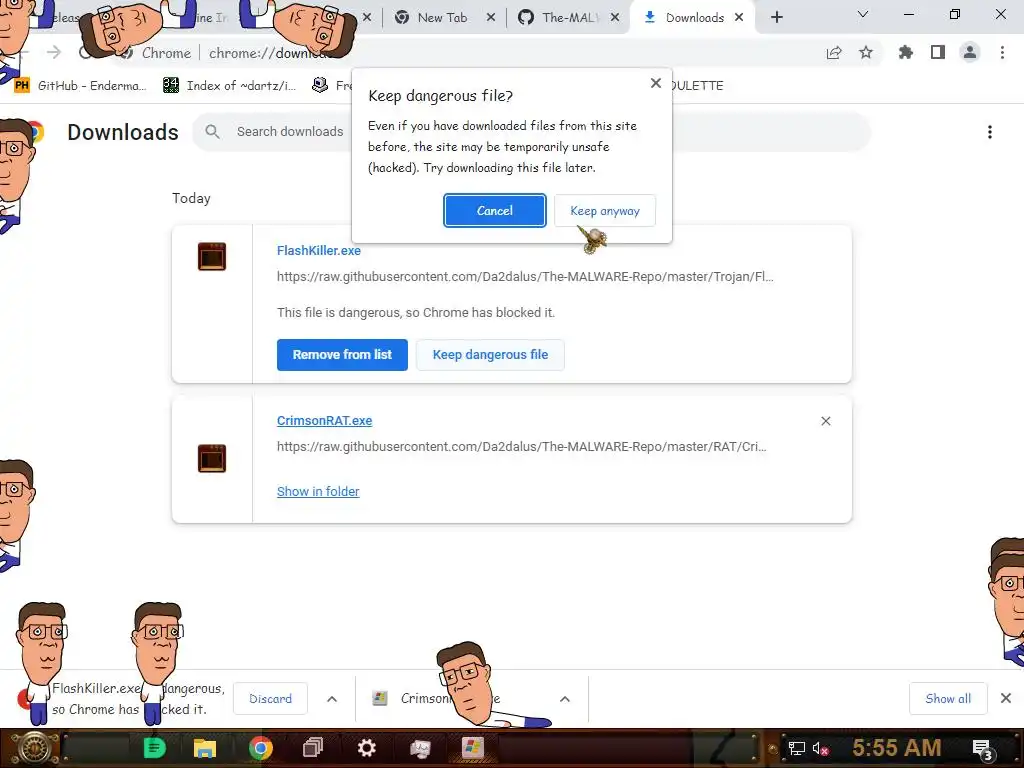Open the notification center icon
1024x768 pixels.
[982, 748]
